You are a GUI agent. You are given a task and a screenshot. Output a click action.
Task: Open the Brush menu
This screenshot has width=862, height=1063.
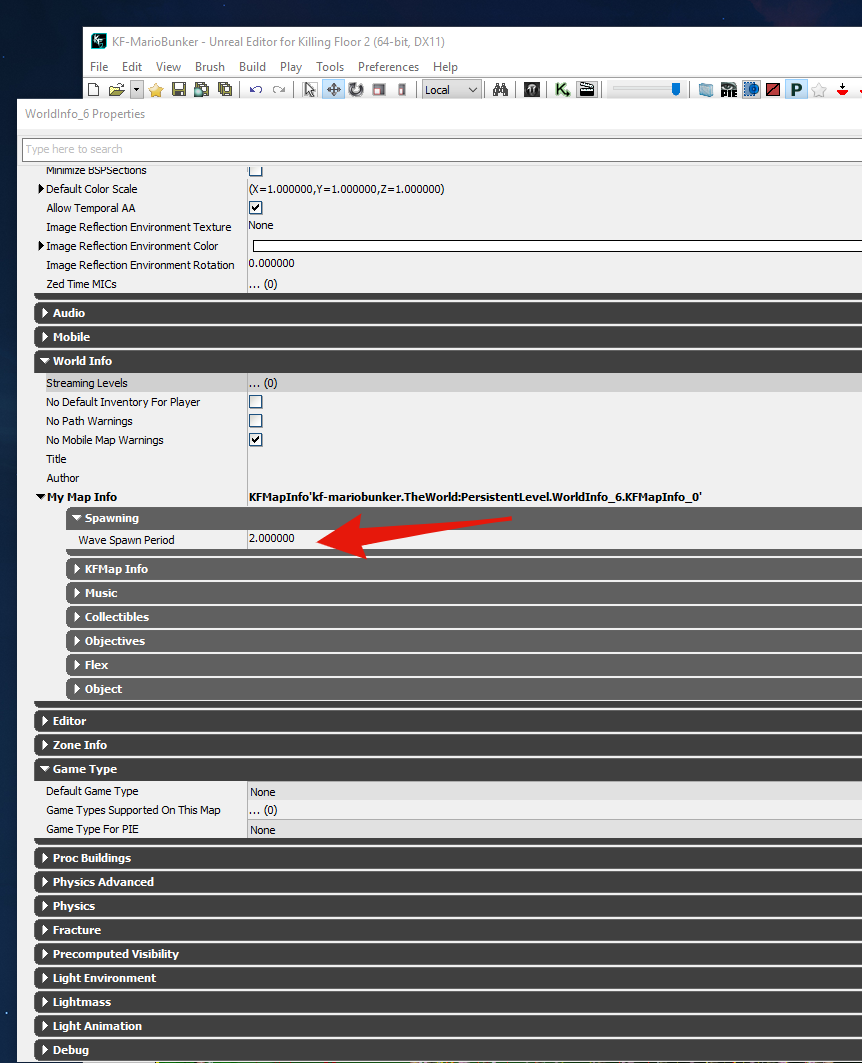point(209,66)
